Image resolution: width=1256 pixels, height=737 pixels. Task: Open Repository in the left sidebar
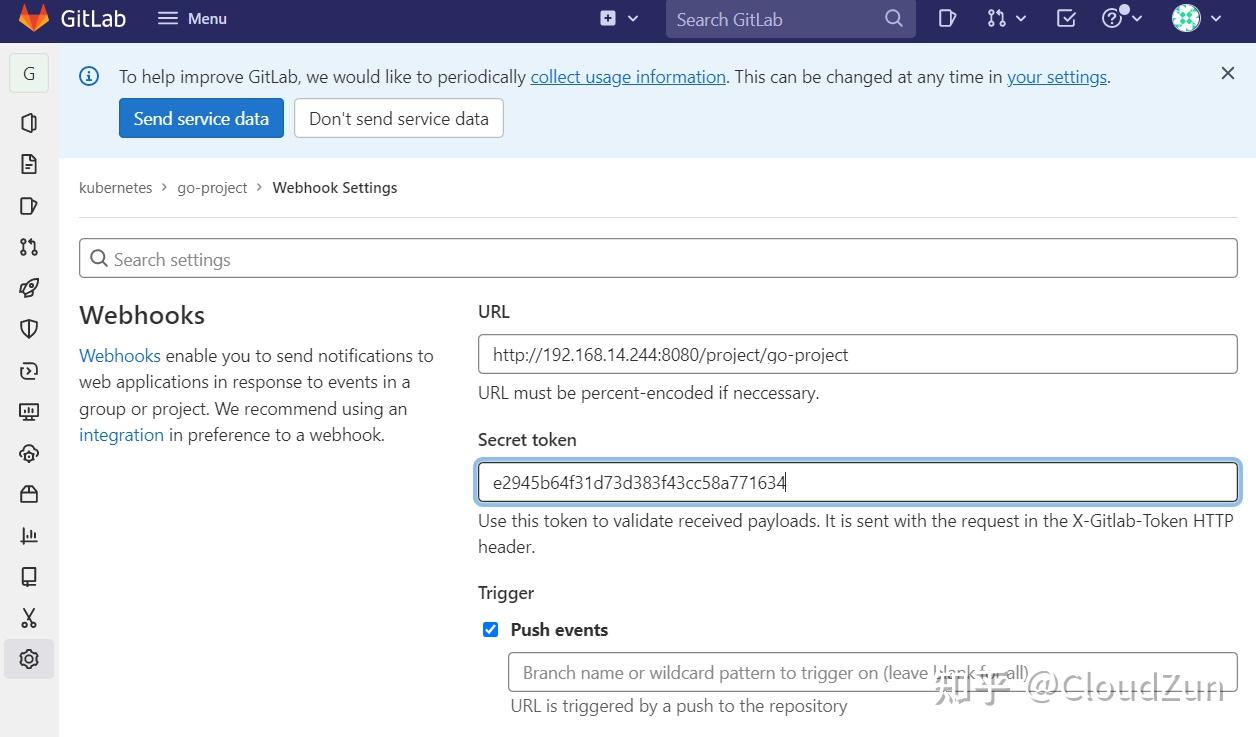pos(29,164)
